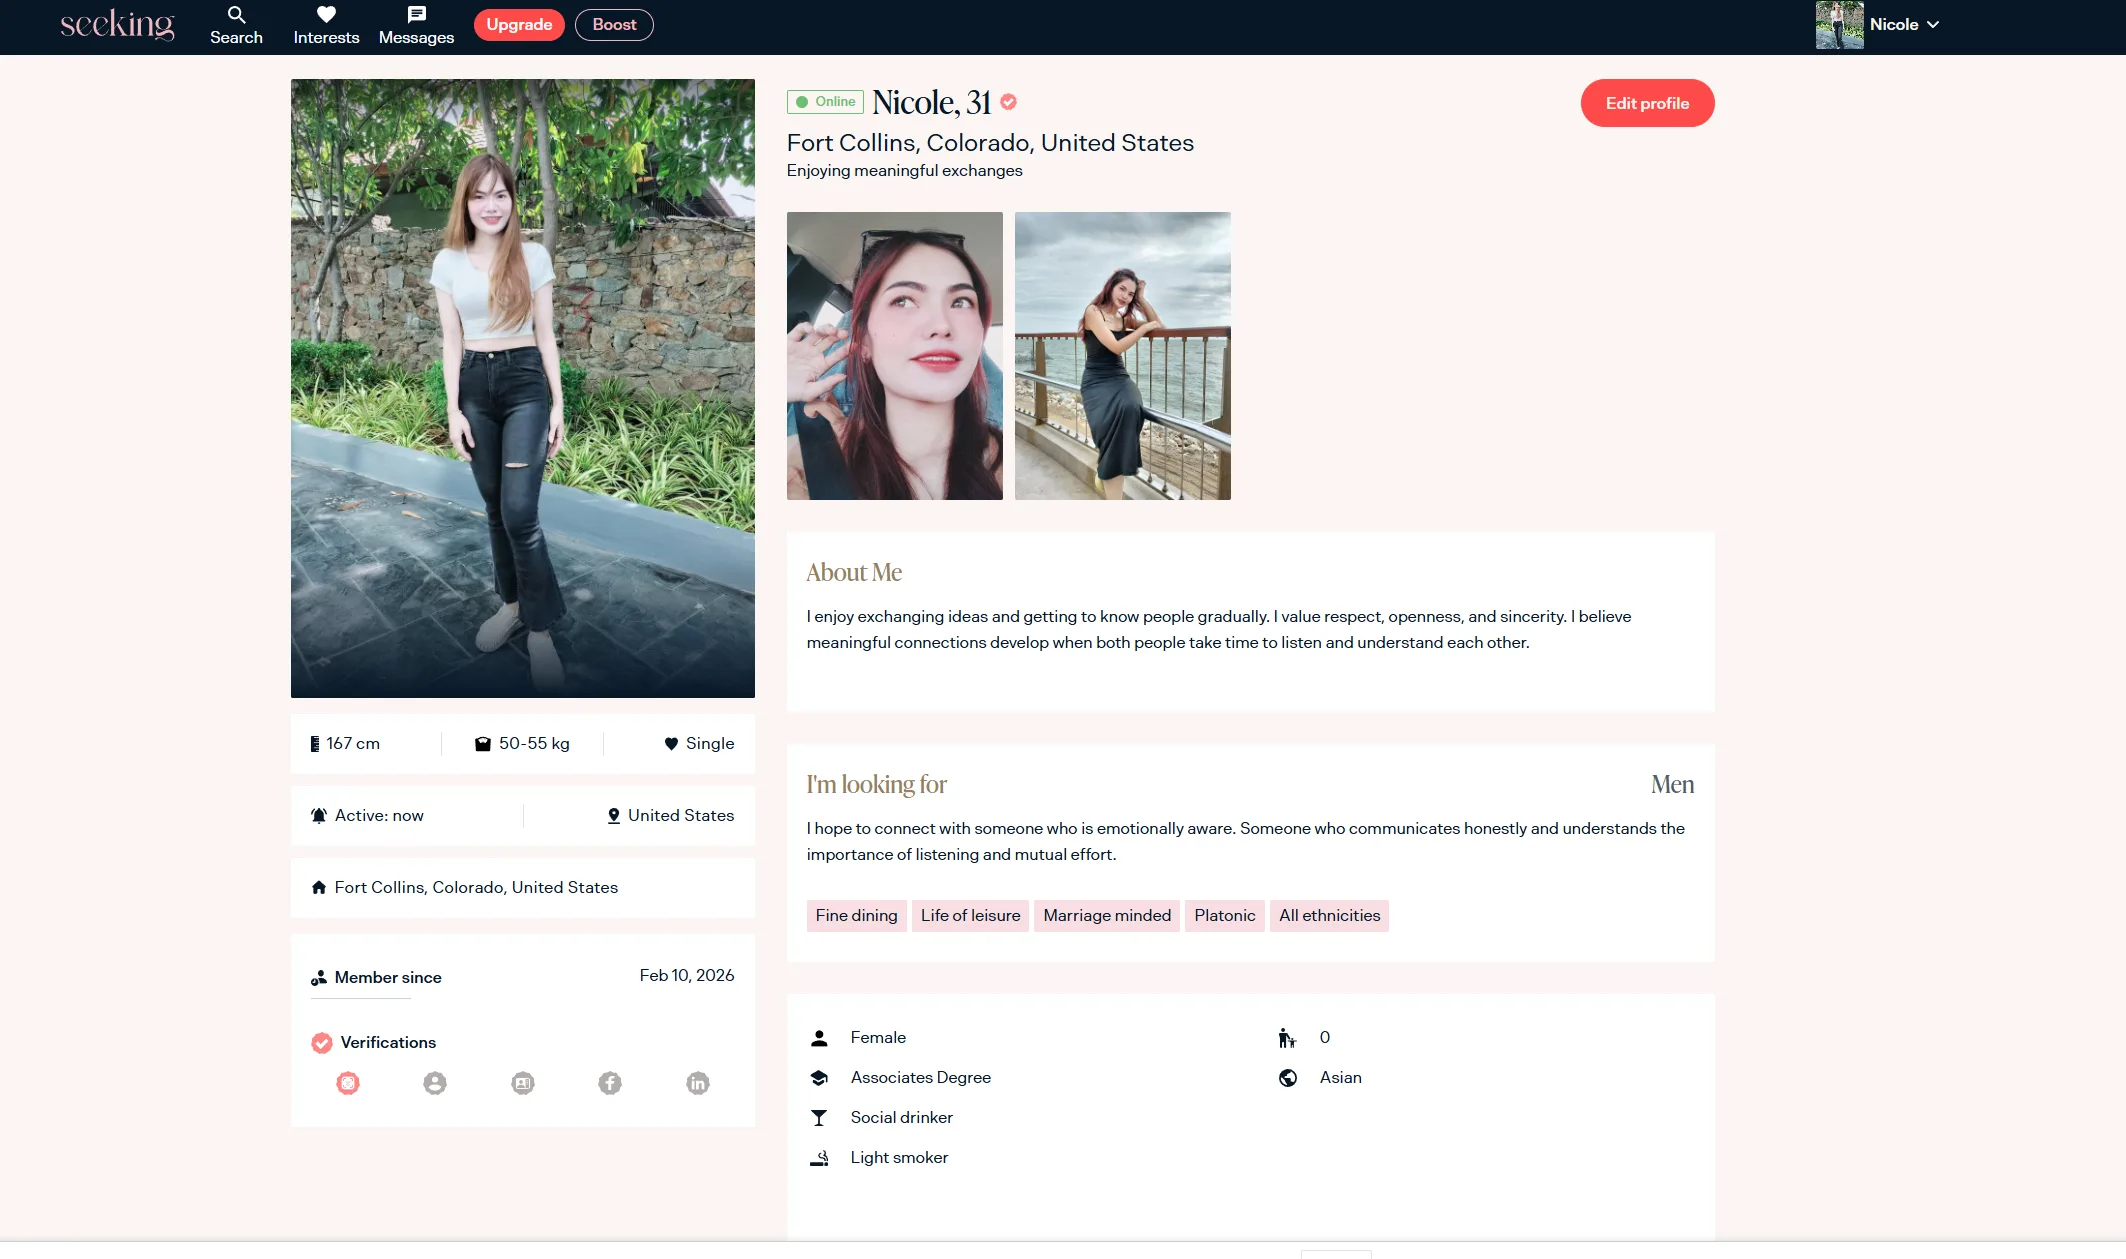Screen dimensions: 2126x1259
Task: Select the Marriage minded tag
Action: 1106,916
